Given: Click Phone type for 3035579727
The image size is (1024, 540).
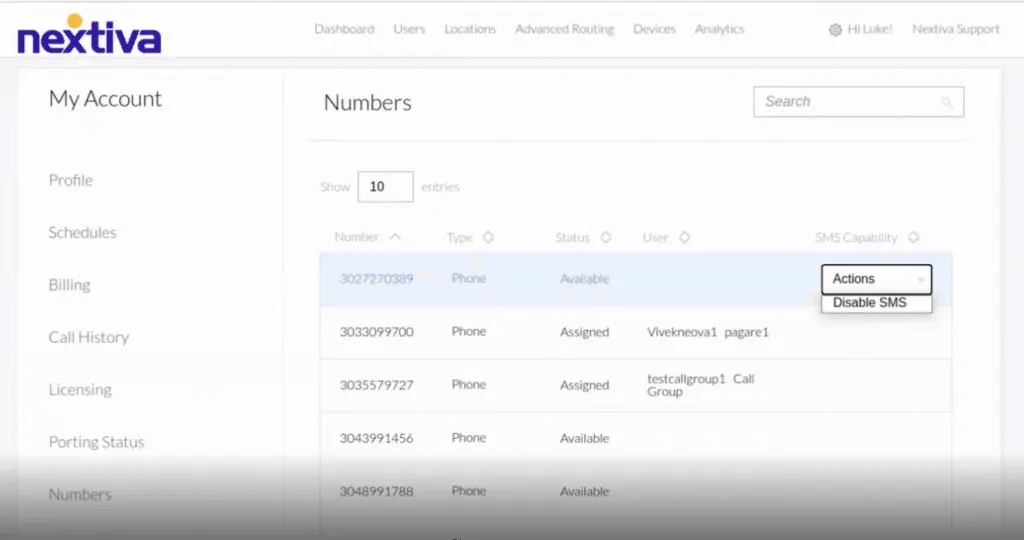Looking at the screenshot, I should pos(469,385).
